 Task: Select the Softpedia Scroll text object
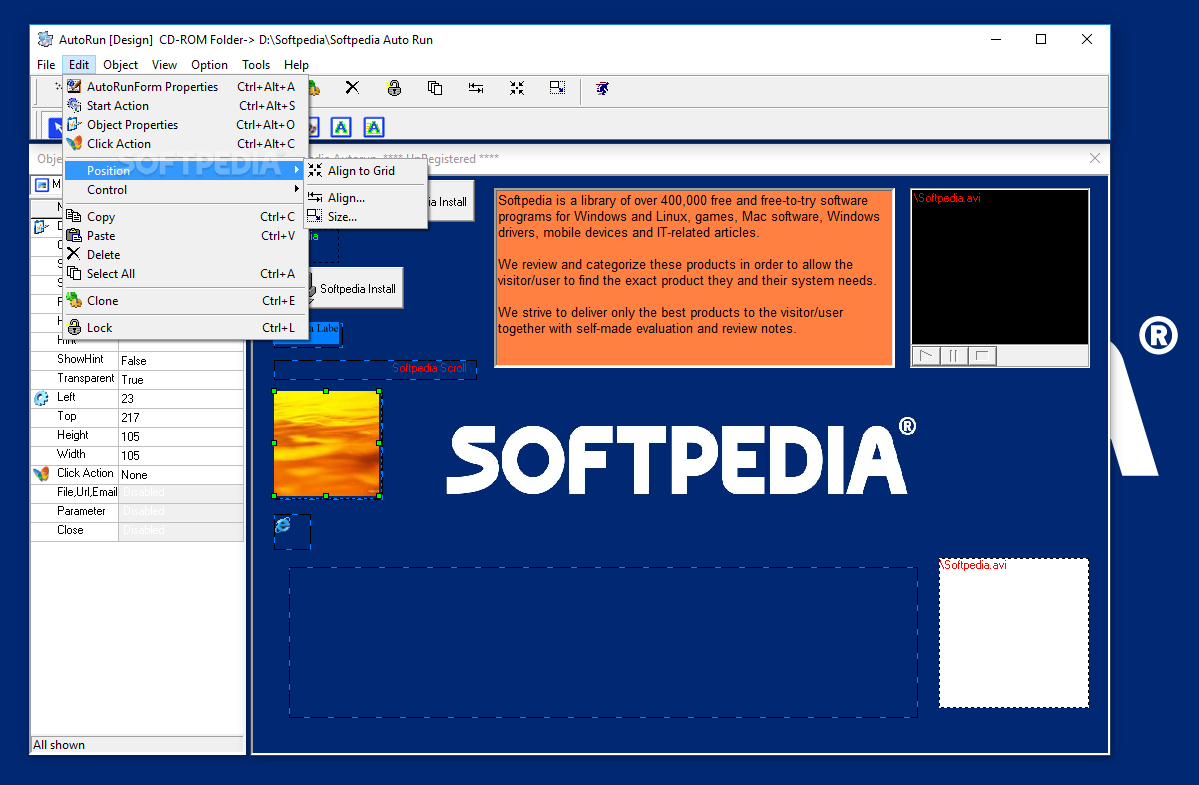point(375,368)
